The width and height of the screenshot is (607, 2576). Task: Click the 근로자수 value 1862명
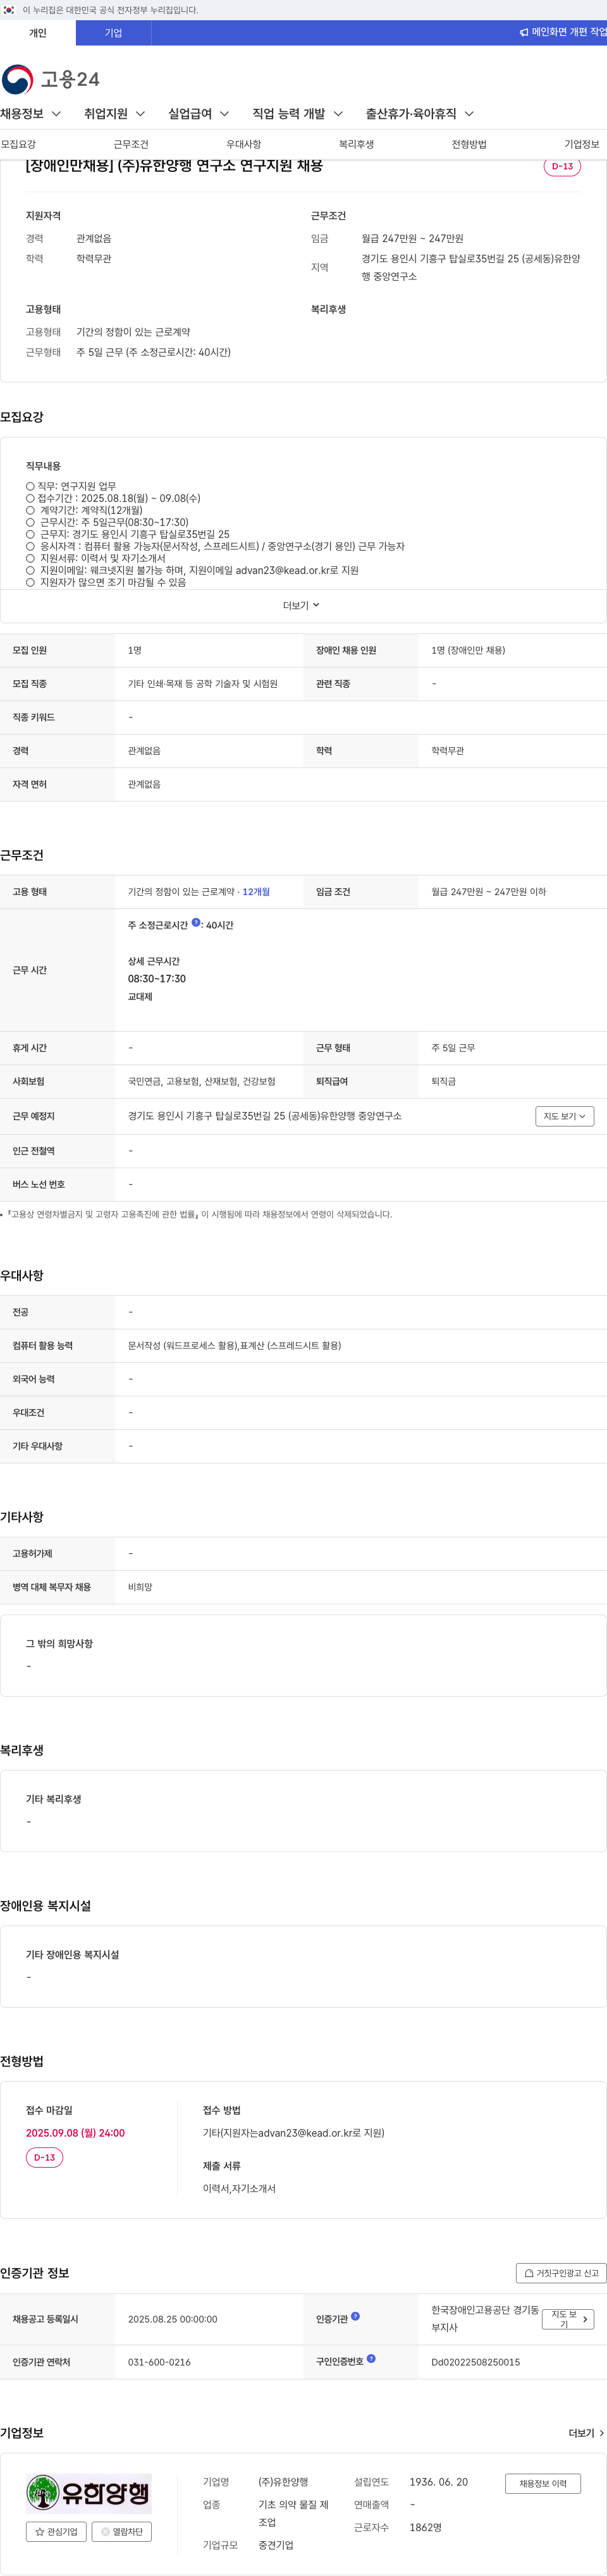pos(425,2527)
